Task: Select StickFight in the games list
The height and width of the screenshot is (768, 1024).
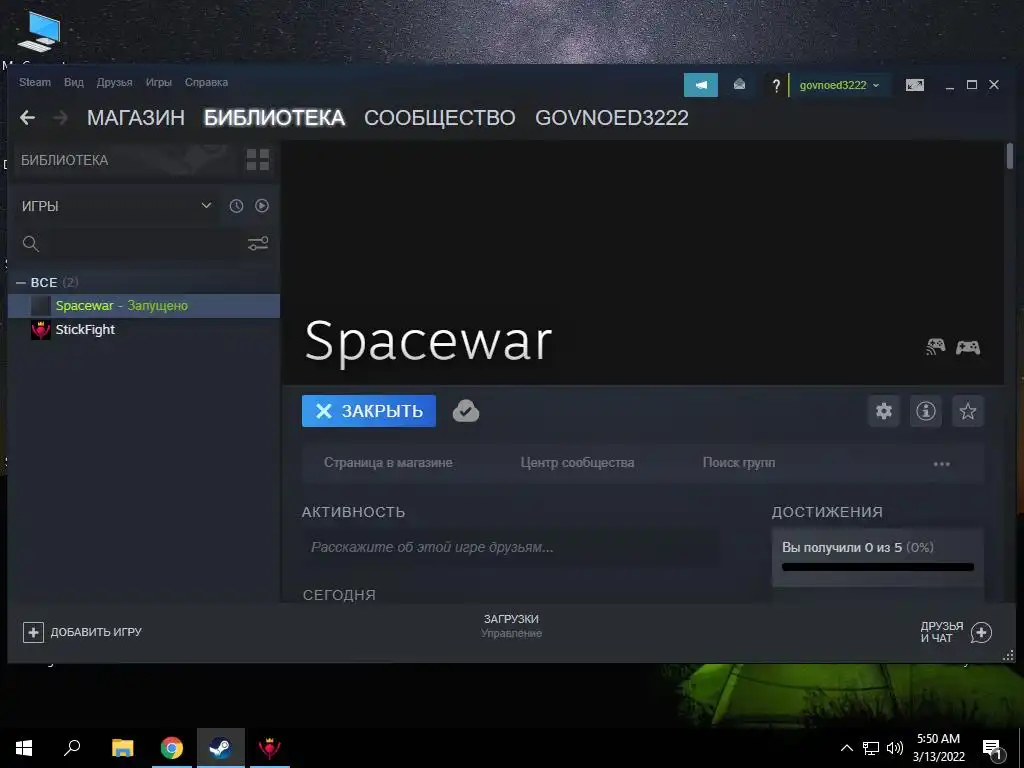Action: 144,330
